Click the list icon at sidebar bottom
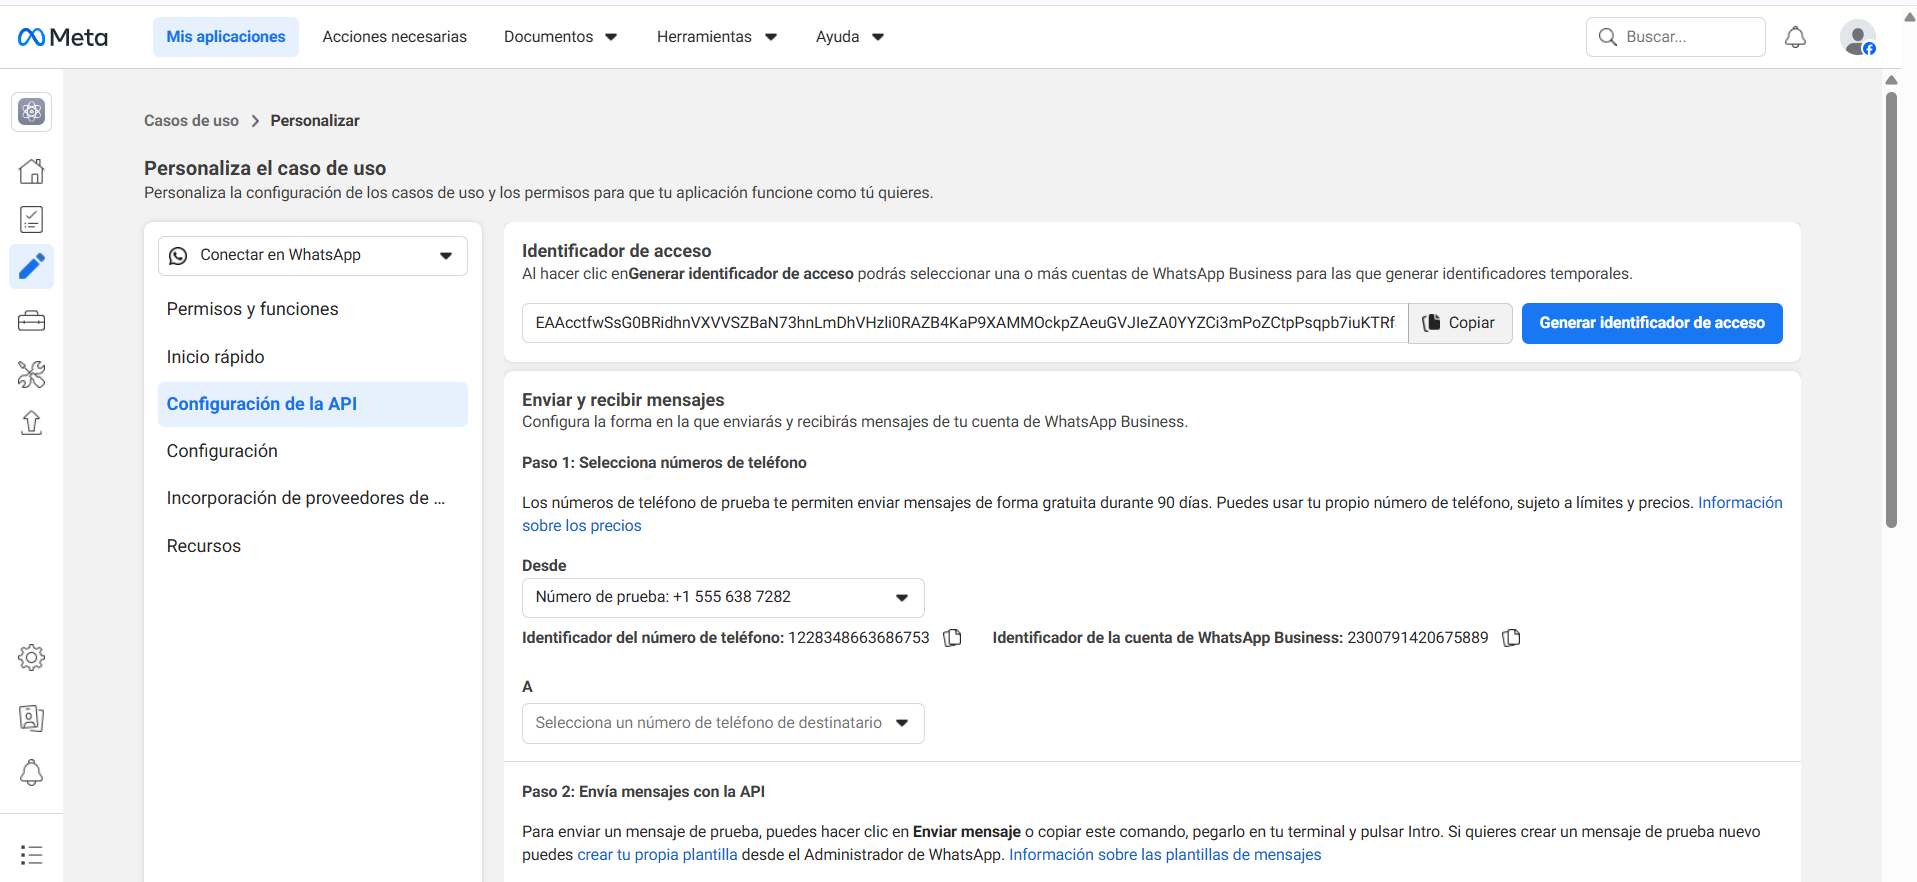1917x882 pixels. click(x=31, y=855)
